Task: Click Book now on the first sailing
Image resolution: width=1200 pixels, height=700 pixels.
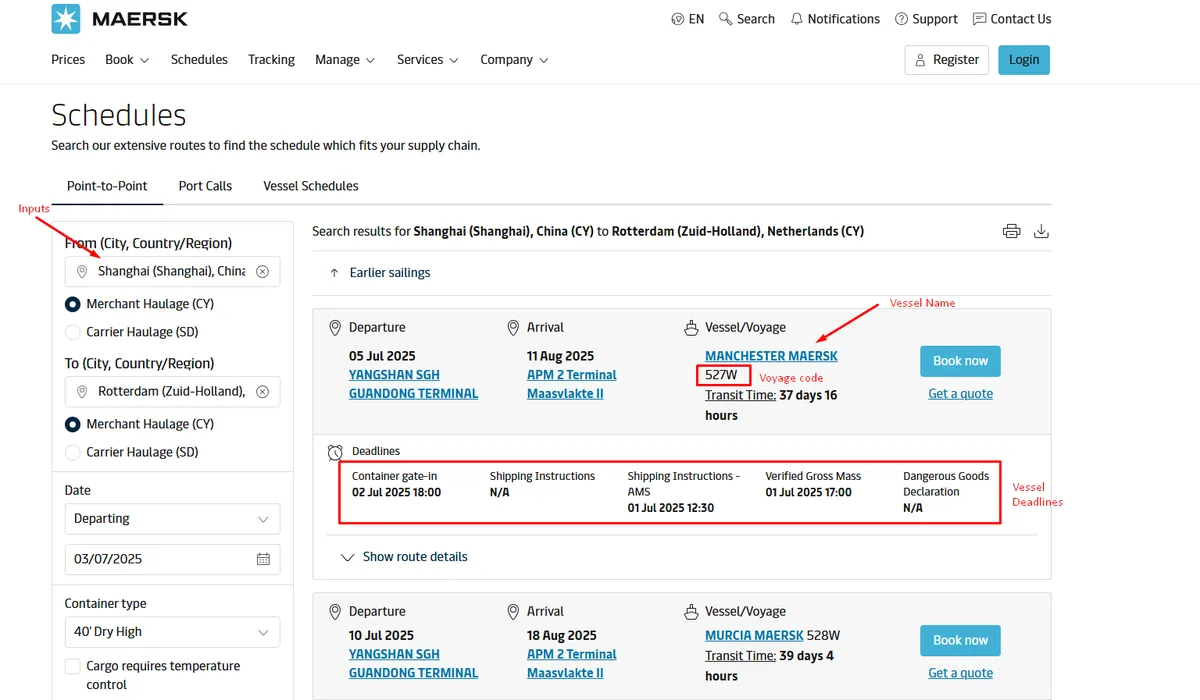Action: tap(959, 360)
